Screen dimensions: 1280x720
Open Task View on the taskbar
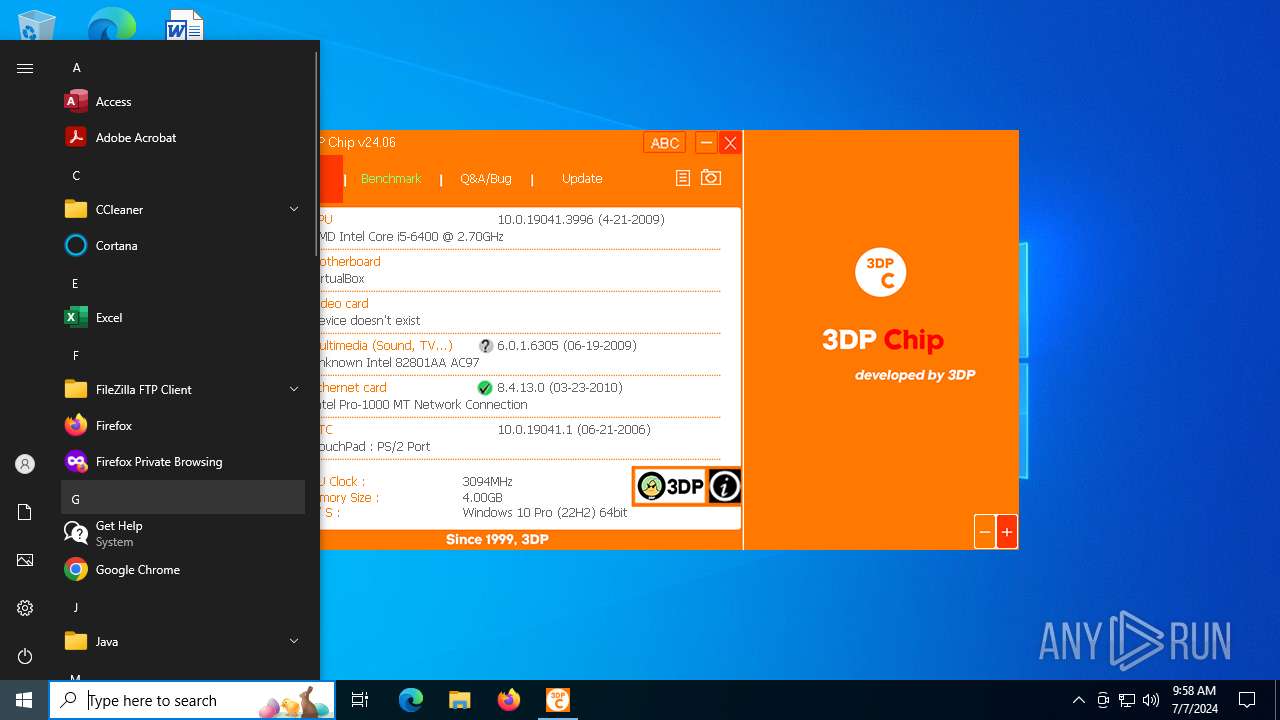tap(360, 700)
